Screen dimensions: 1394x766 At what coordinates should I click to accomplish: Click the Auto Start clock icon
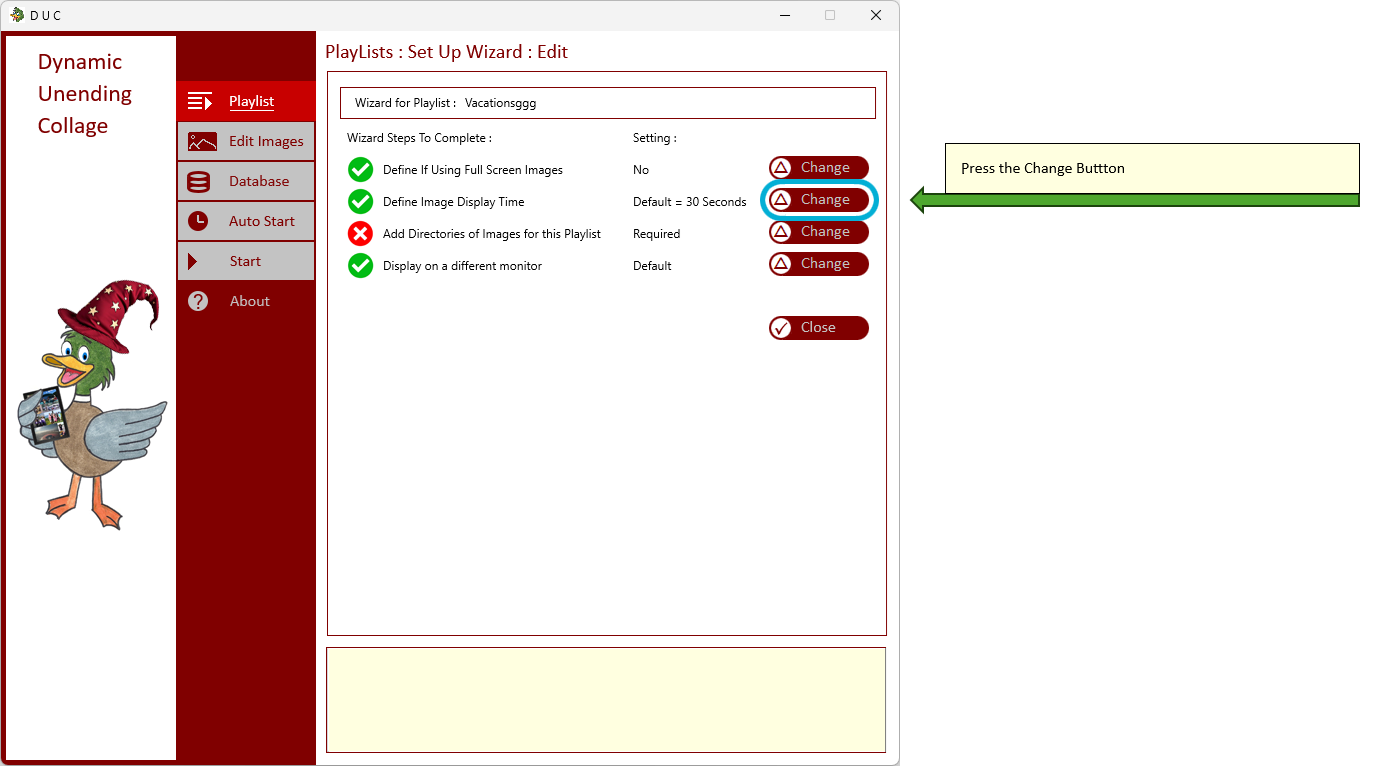coord(198,221)
